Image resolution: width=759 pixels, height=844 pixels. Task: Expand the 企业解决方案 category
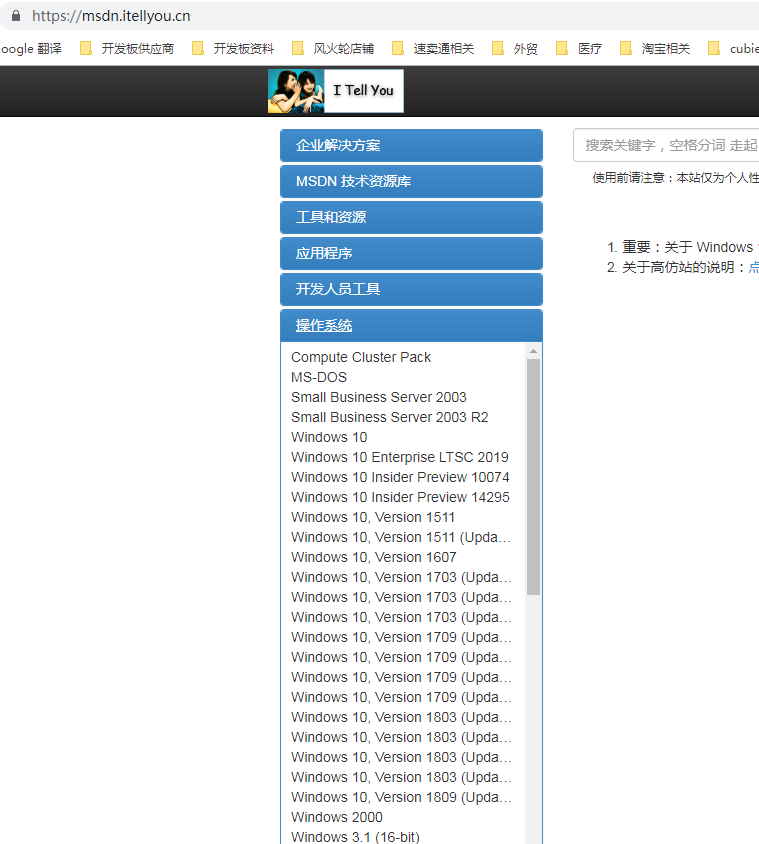click(x=411, y=145)
